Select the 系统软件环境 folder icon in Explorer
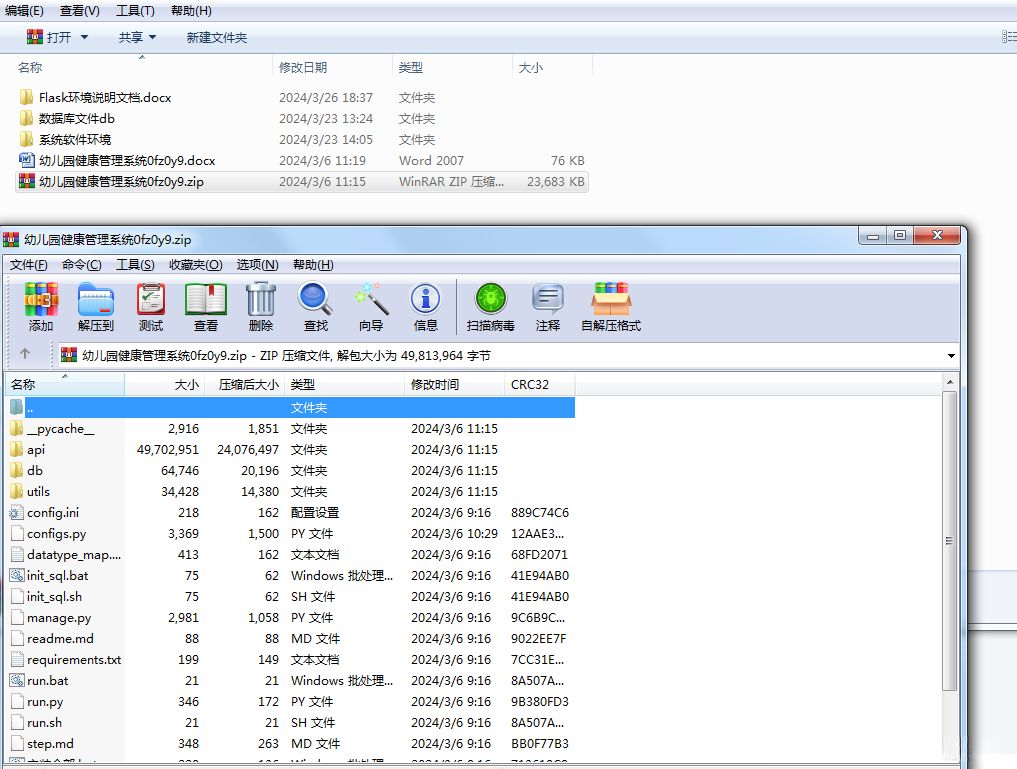The height and width of the screenshot is (769, 1017). (27, 139)
